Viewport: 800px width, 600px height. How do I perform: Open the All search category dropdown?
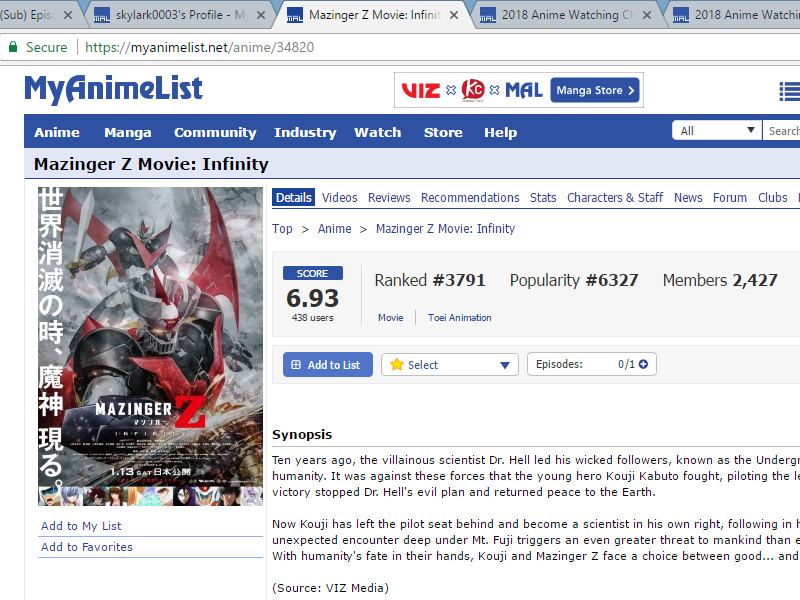click(717, 131)
